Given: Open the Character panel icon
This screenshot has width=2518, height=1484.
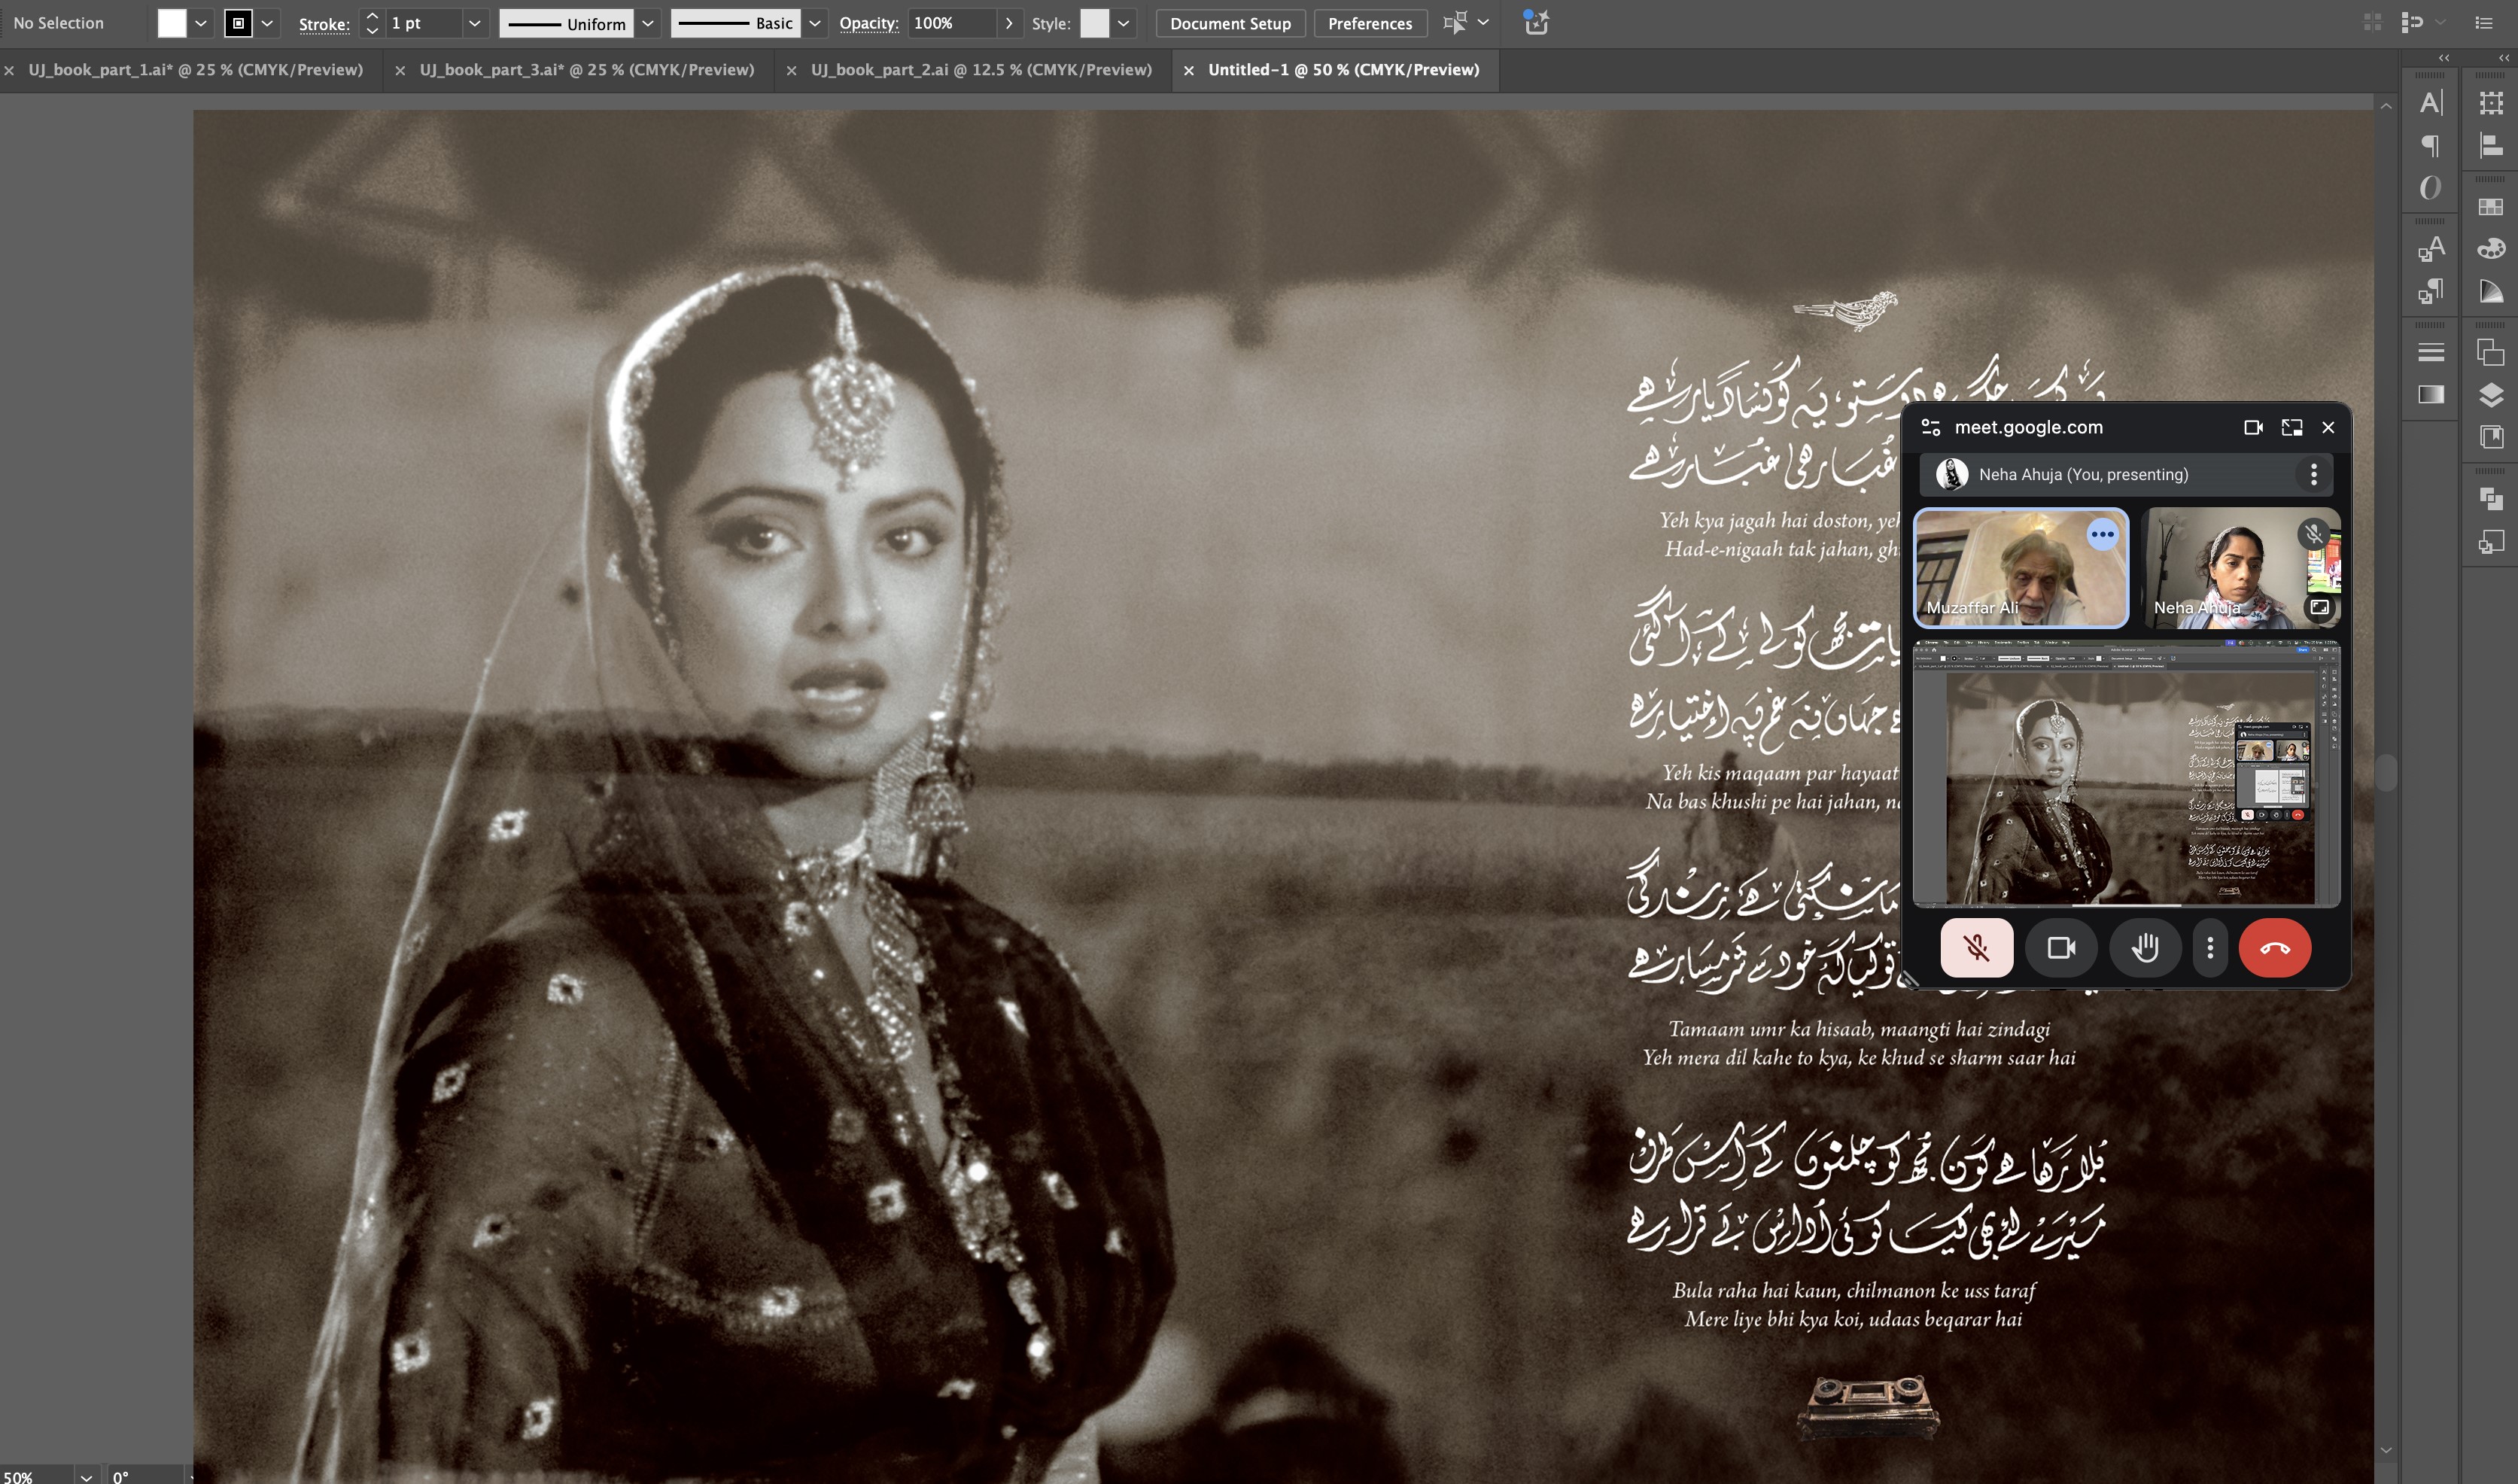Looking at the screenshot, I should pyautogui.click(x=2431, y=102).
